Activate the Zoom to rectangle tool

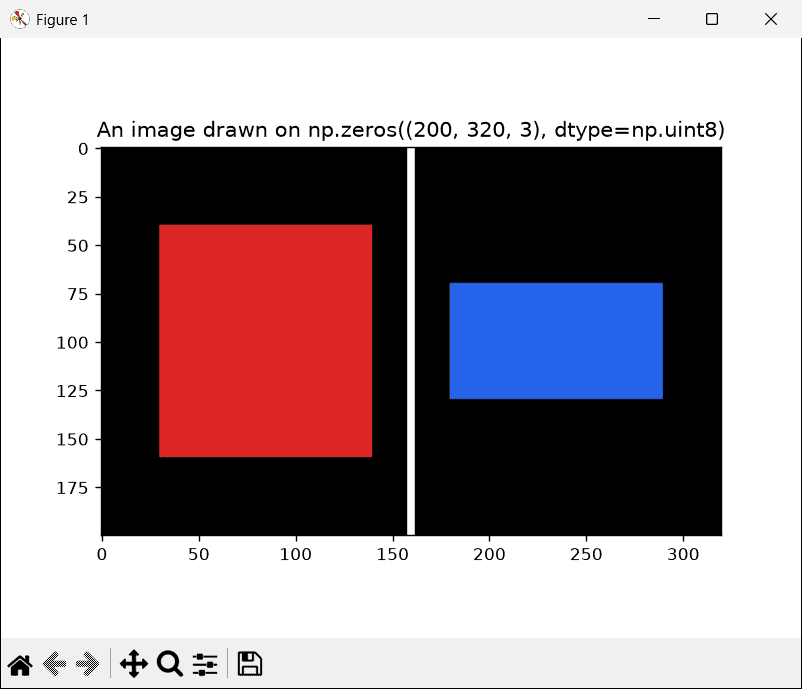tap(170, 664)
